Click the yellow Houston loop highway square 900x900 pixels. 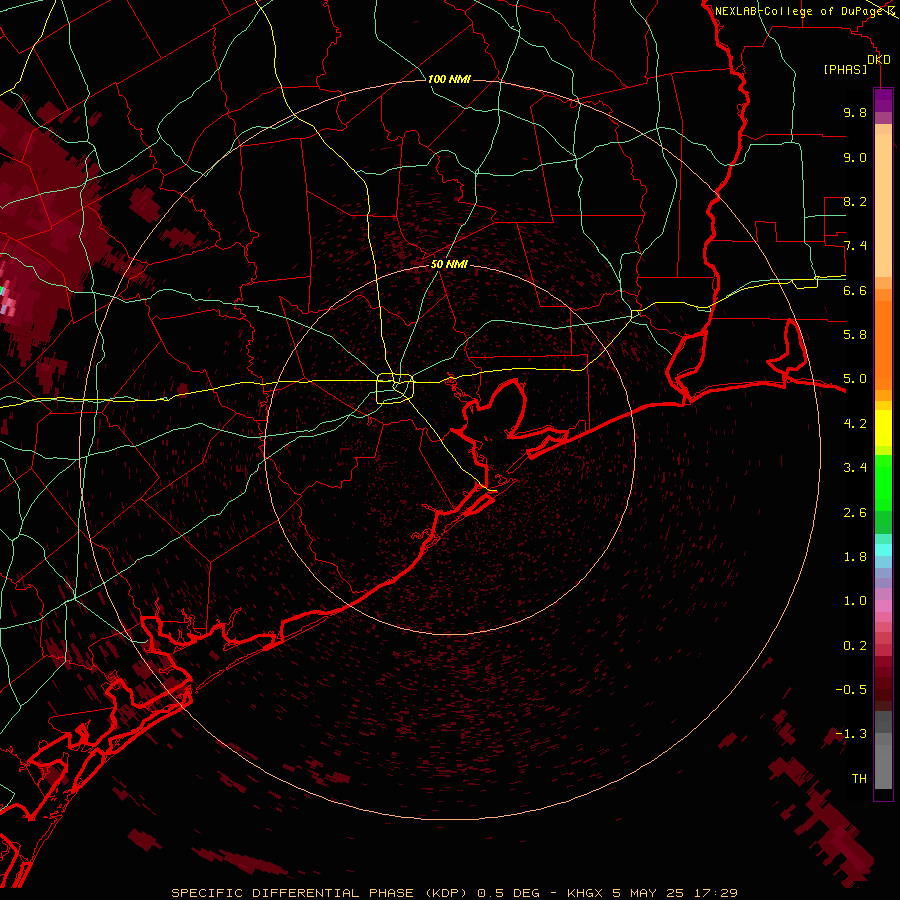(395, 389)
